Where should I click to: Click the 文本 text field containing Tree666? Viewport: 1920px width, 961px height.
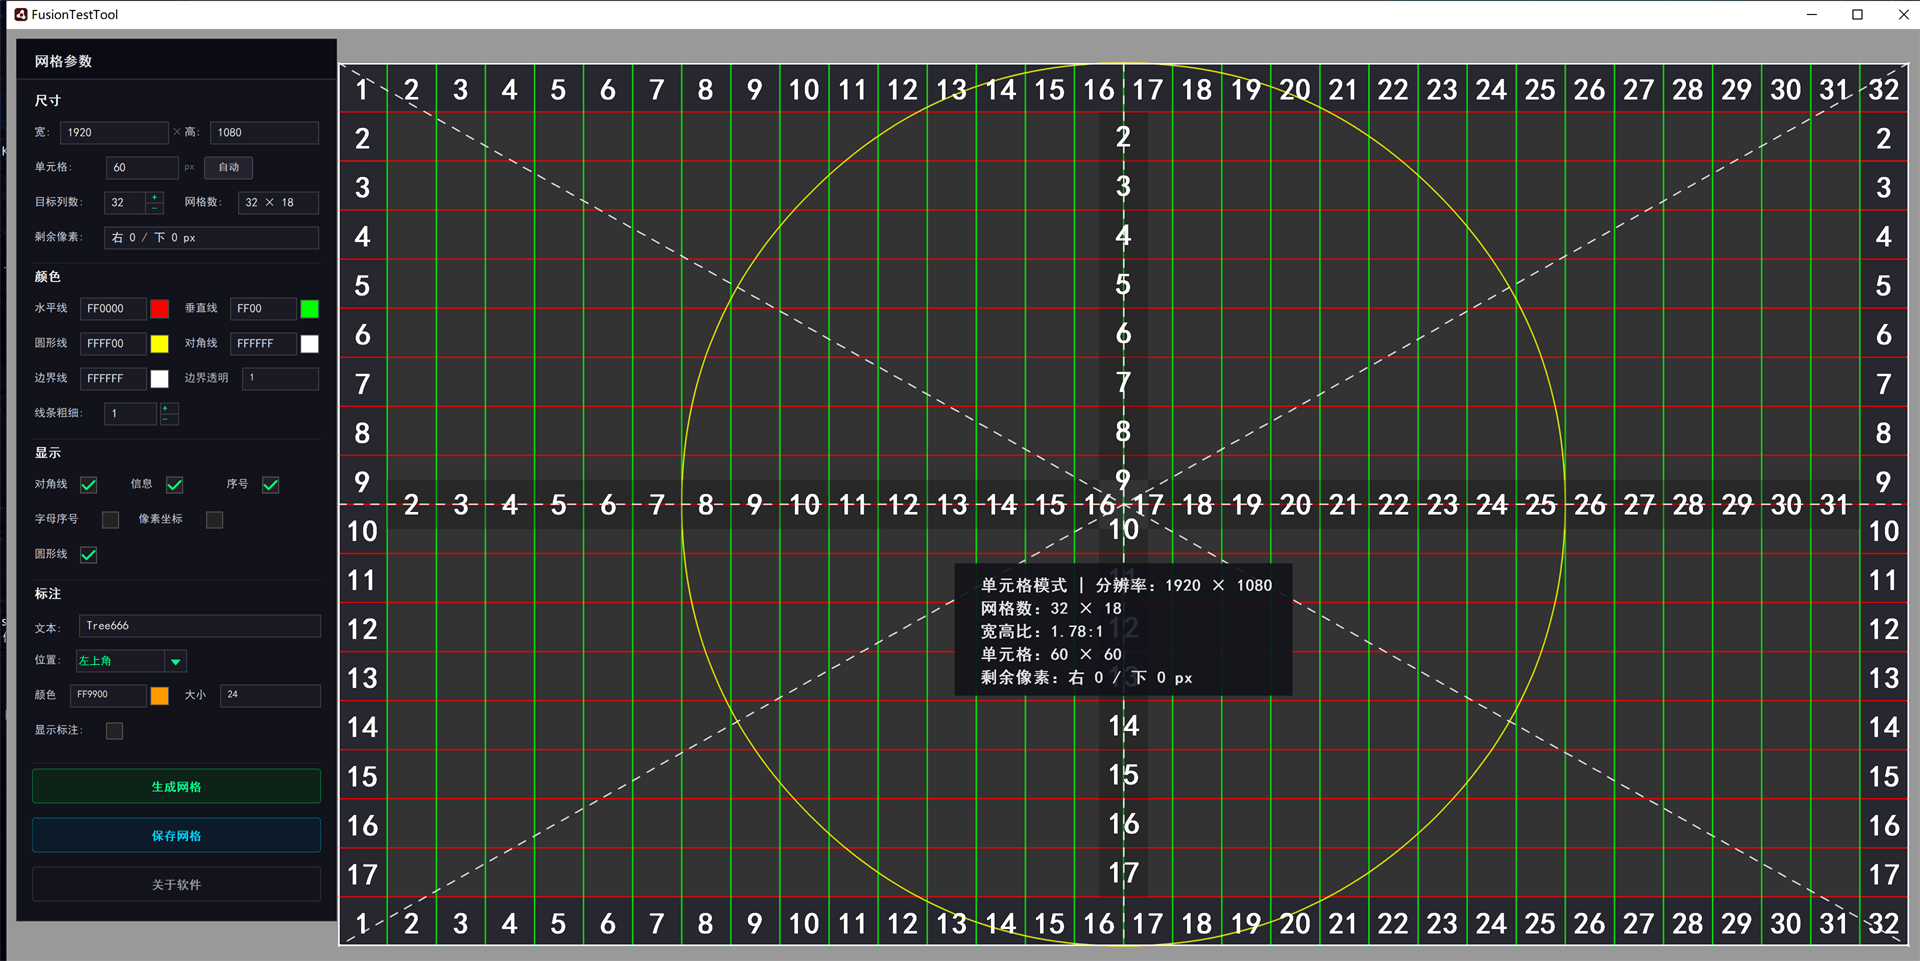coord(200,626)
